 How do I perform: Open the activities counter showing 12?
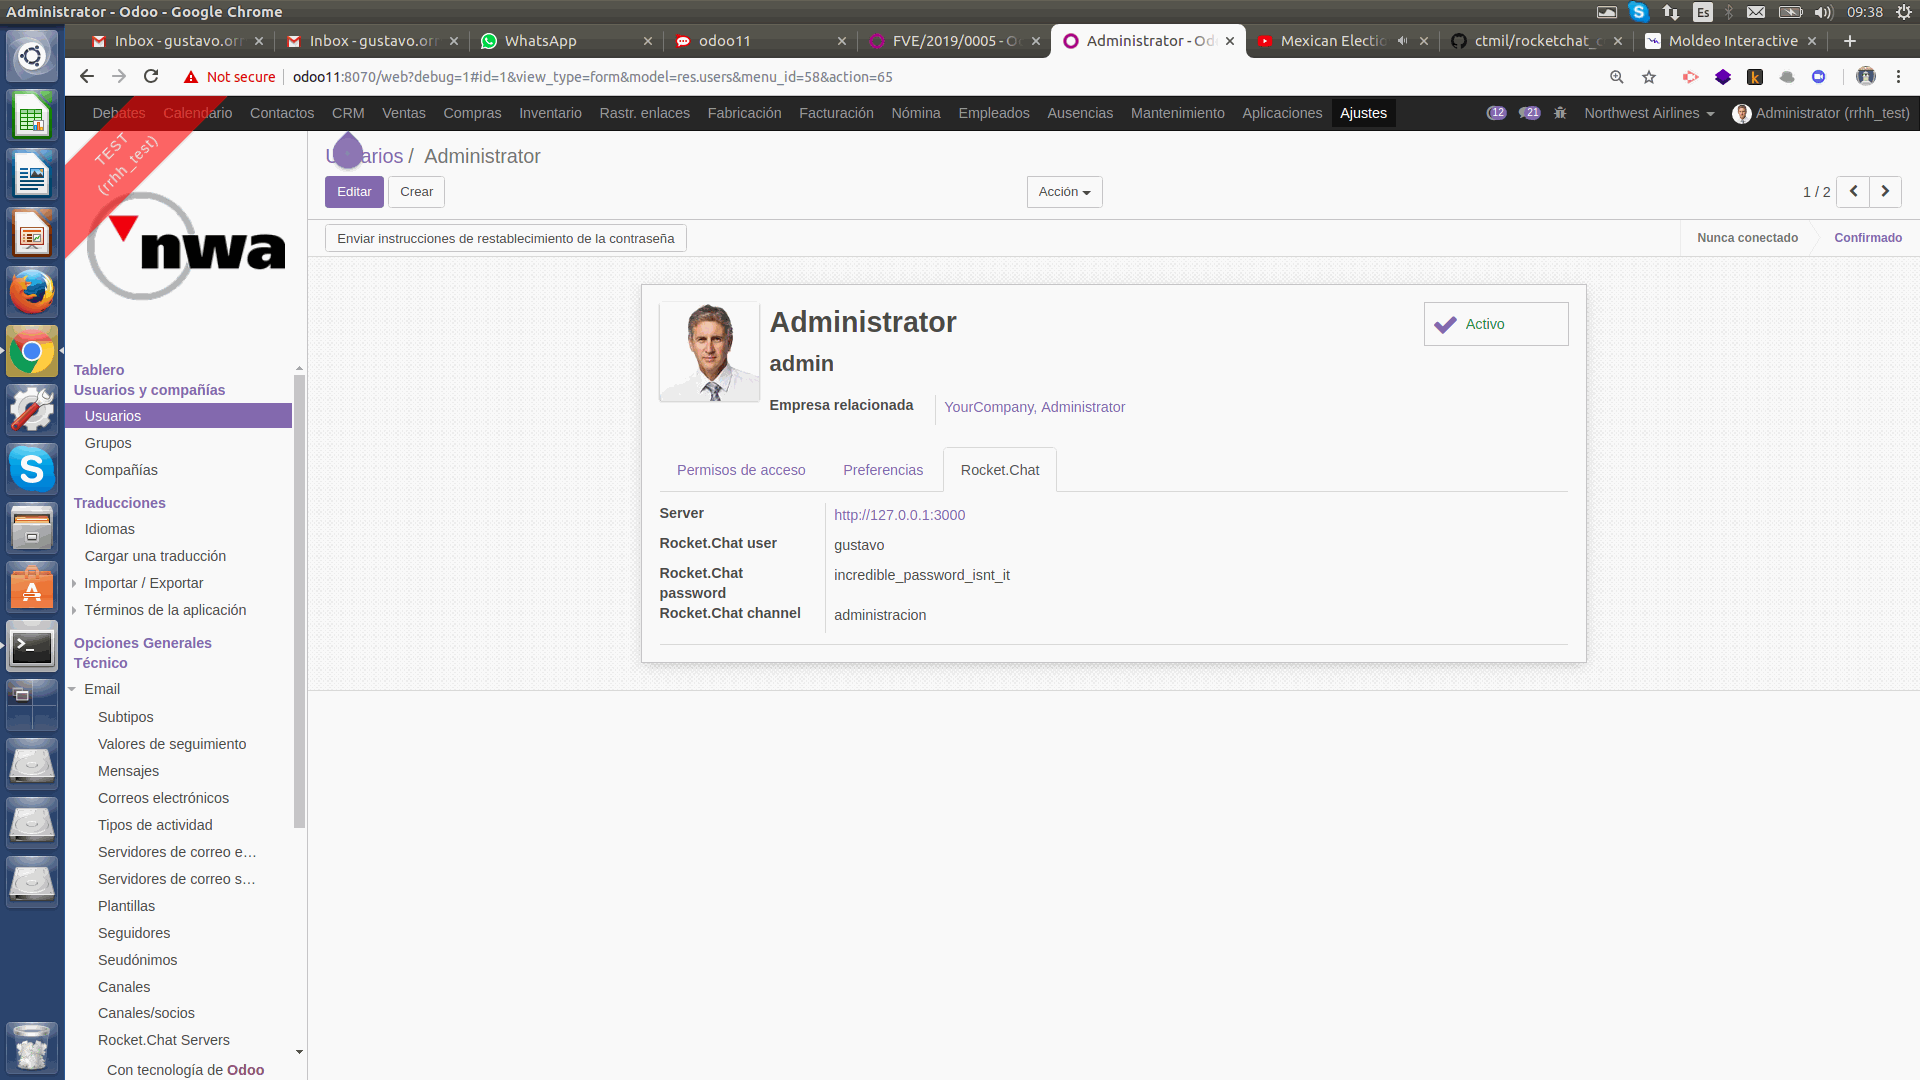pos(1496,113)
